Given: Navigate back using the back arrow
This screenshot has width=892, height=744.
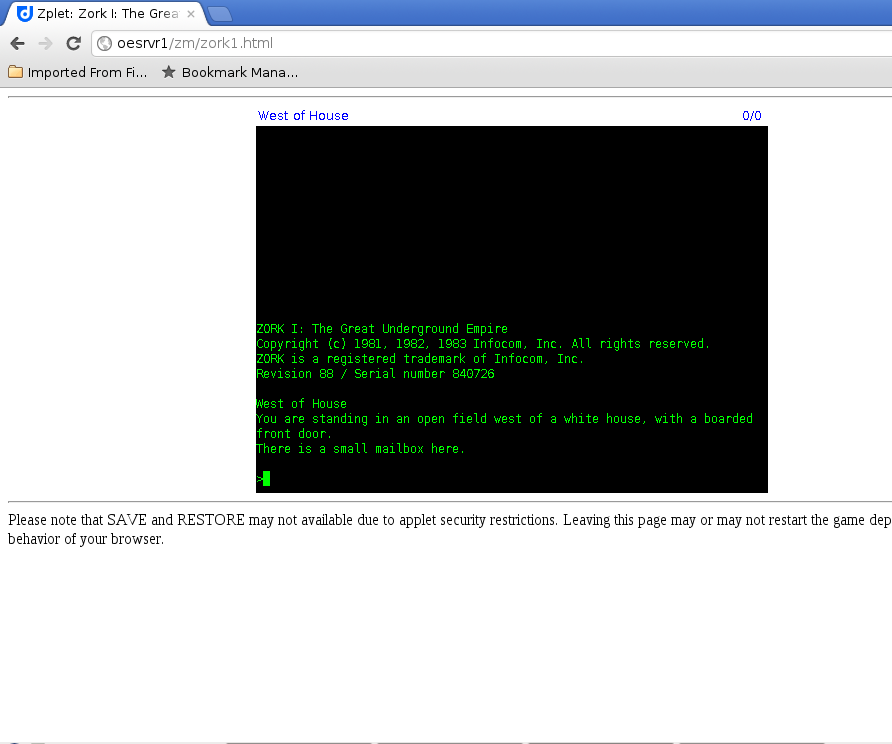Looking at the screenshot, I should pos(17,43).
